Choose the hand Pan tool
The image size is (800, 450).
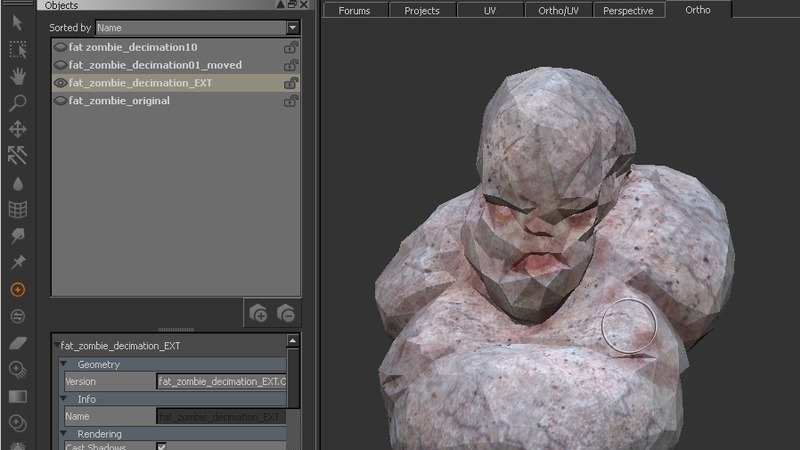tap(17, 76)
